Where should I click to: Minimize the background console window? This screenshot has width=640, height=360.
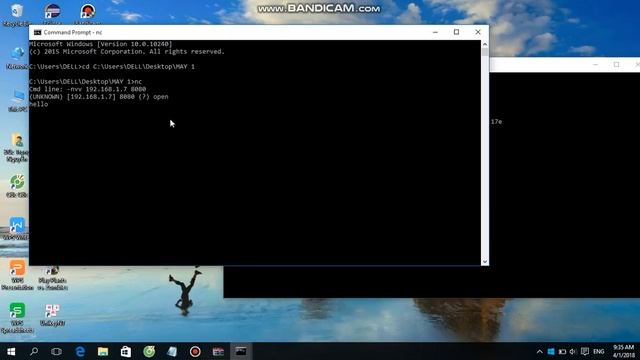click(596, 64)
